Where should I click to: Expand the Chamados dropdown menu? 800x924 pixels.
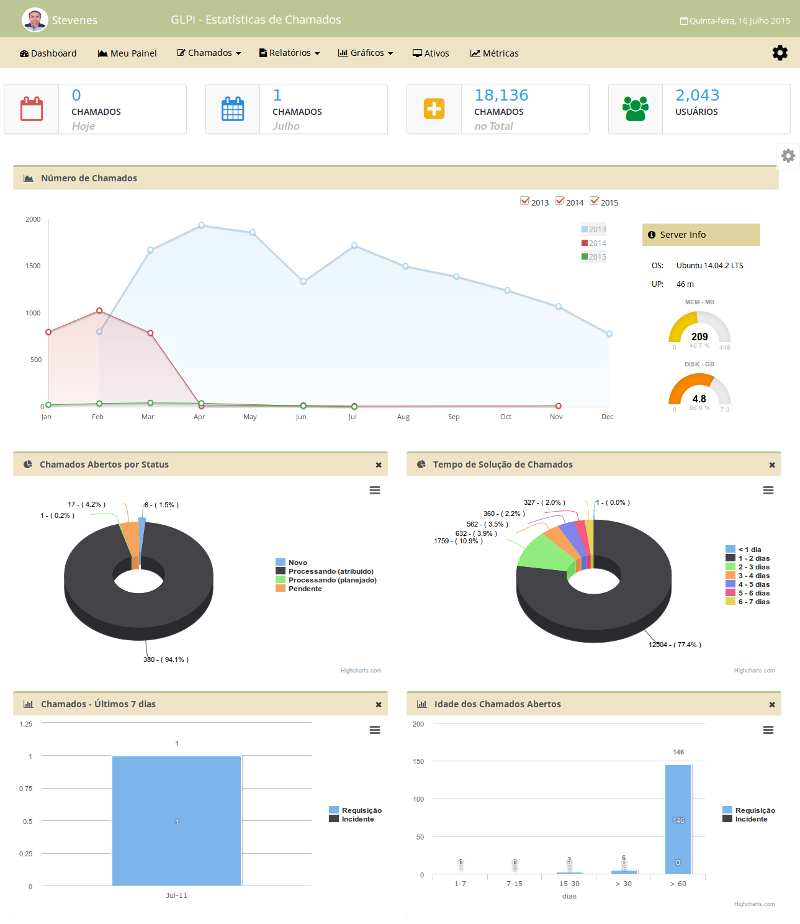point(209,53)
